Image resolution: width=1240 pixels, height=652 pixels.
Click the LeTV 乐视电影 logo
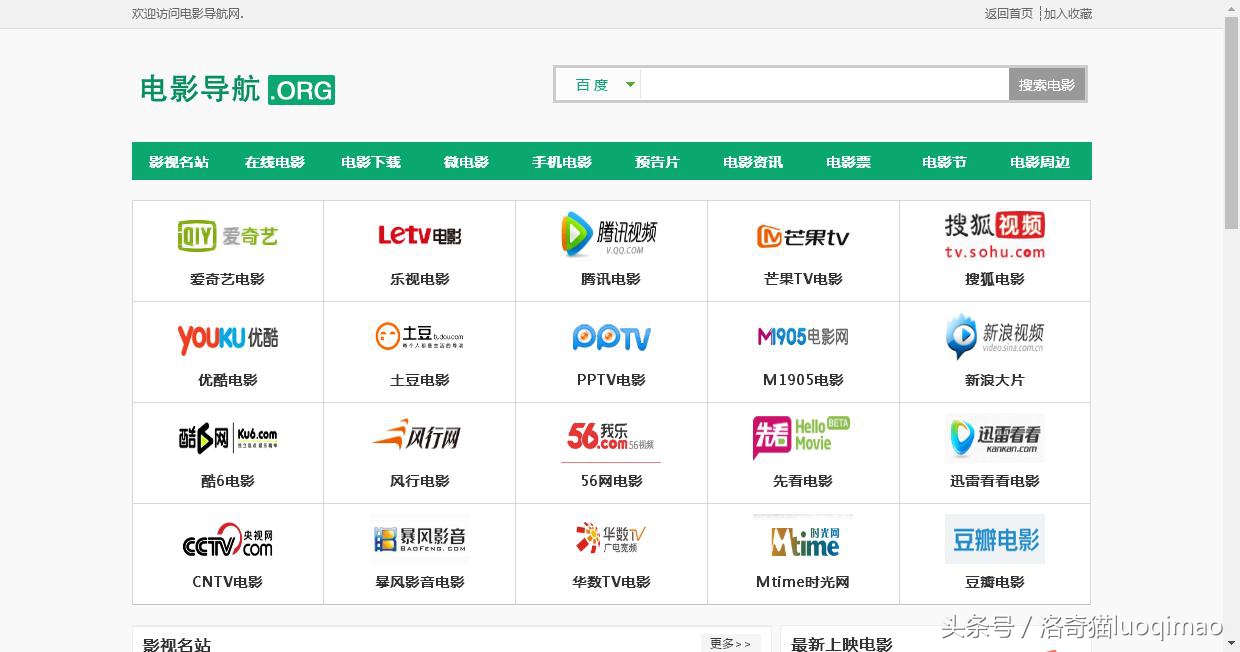pyautogui.click(x=419, y=236)
